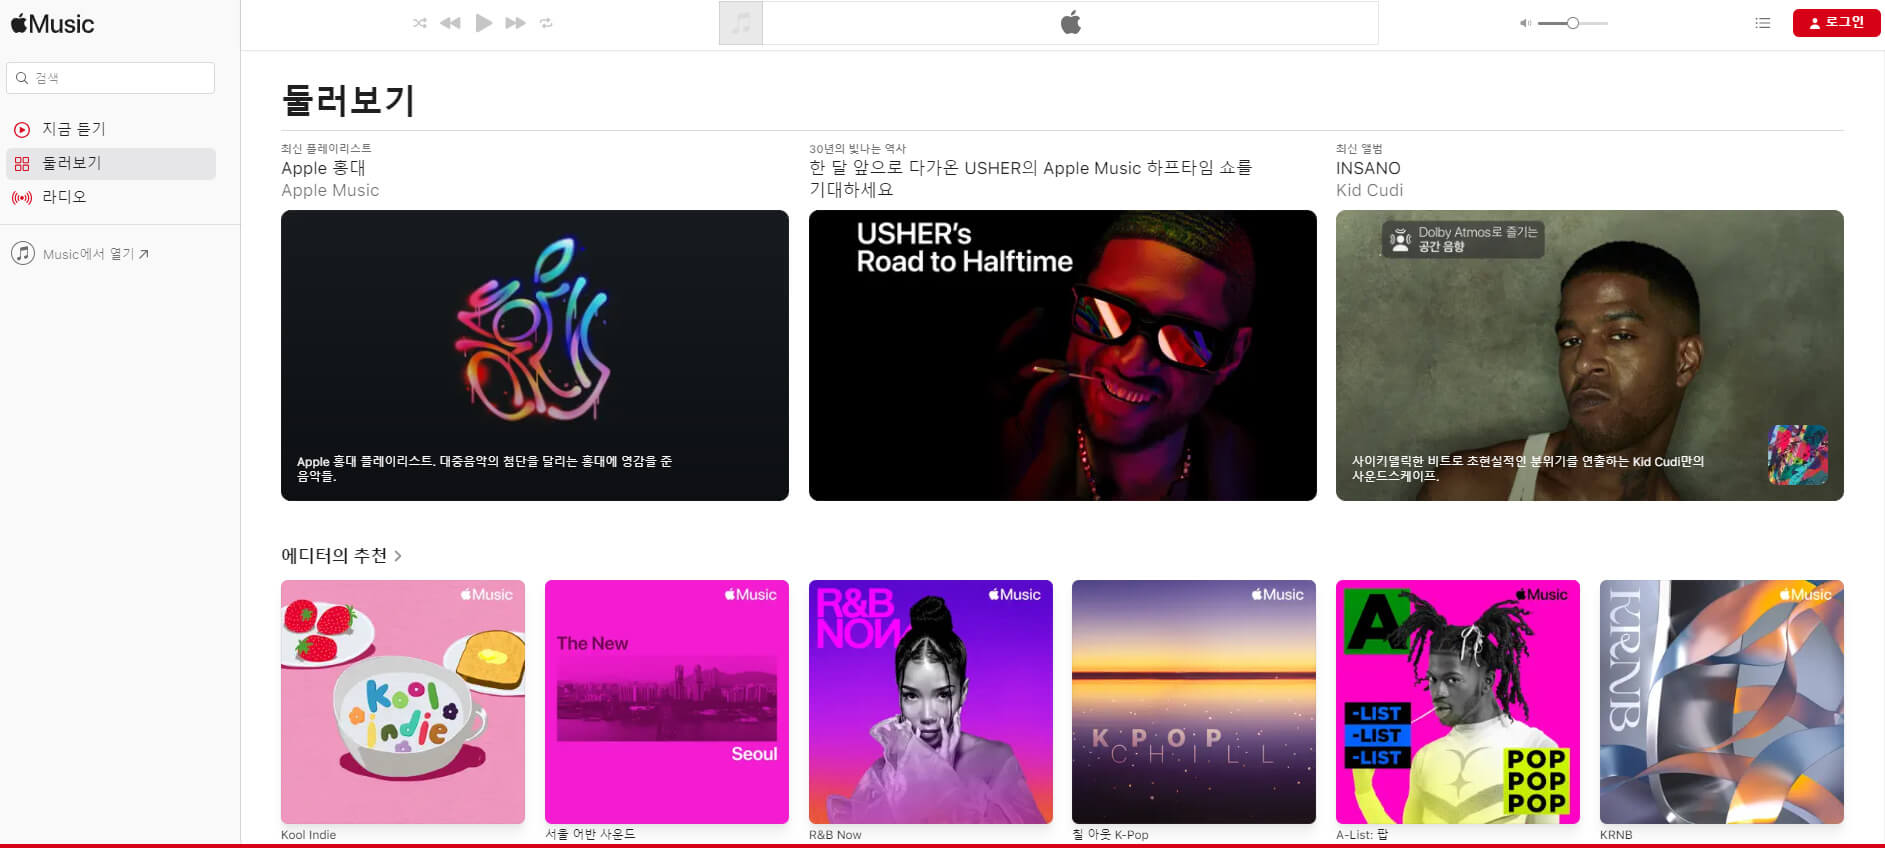This screenshot has height=848, width=1885.
Task: Open the R&B Now playlist cover
Action: (x=931, y=702)
